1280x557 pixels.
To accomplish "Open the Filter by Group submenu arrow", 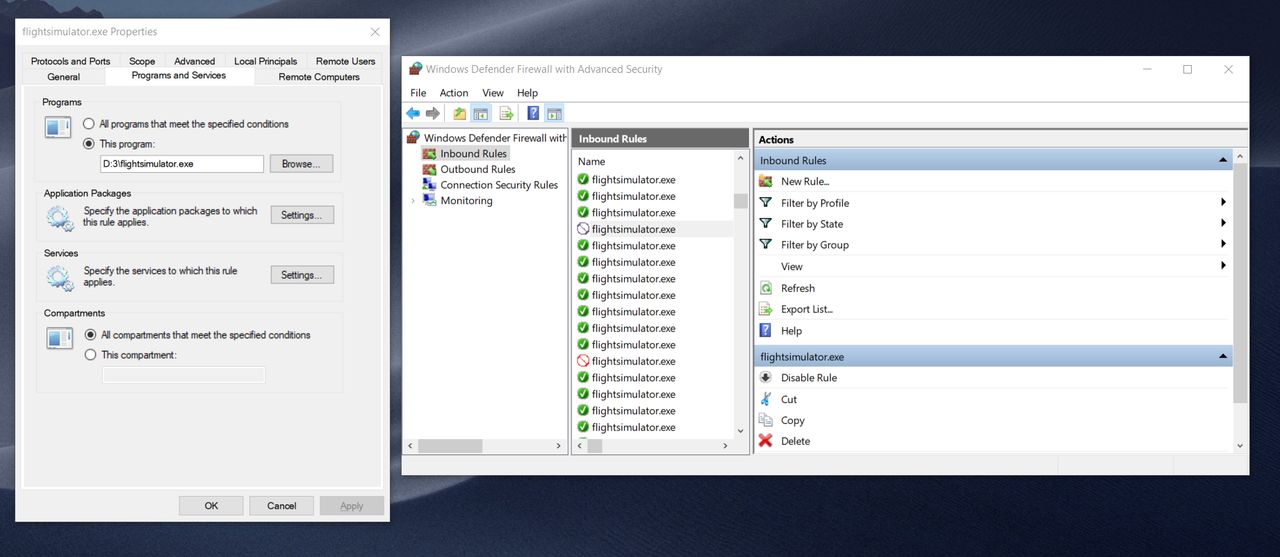I will pos(1224,244).
